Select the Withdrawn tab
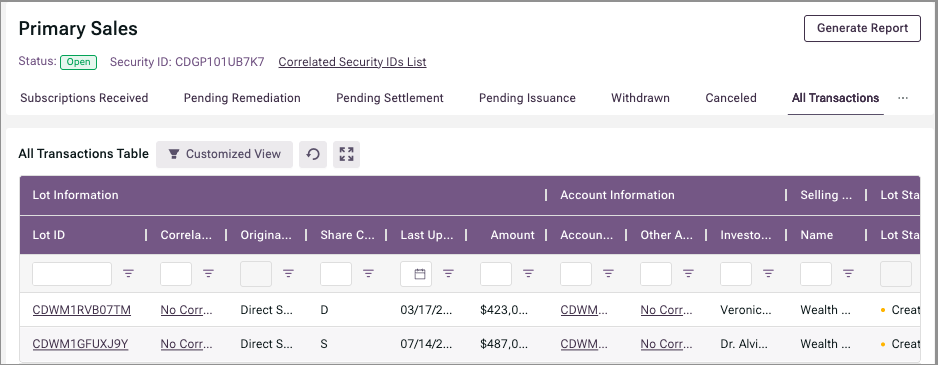The width and height of the screenshot is (938, 365). click(x=640, y=98)
